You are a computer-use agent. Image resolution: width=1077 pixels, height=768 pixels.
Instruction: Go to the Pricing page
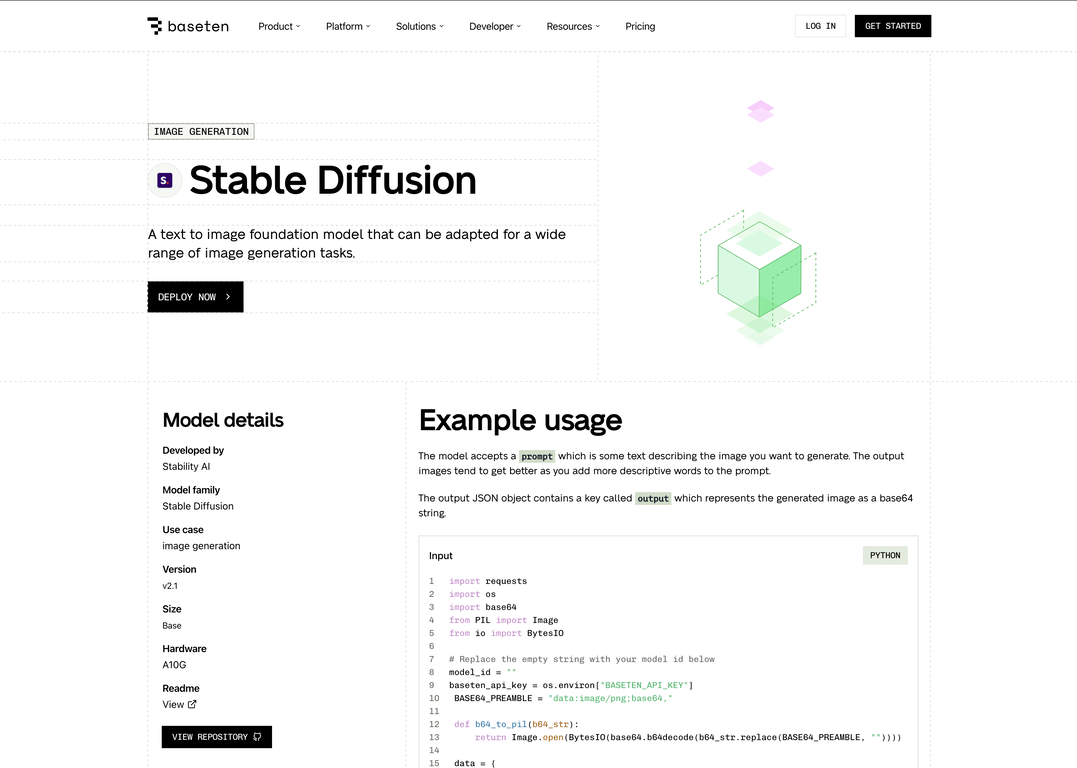pos(640,26)
